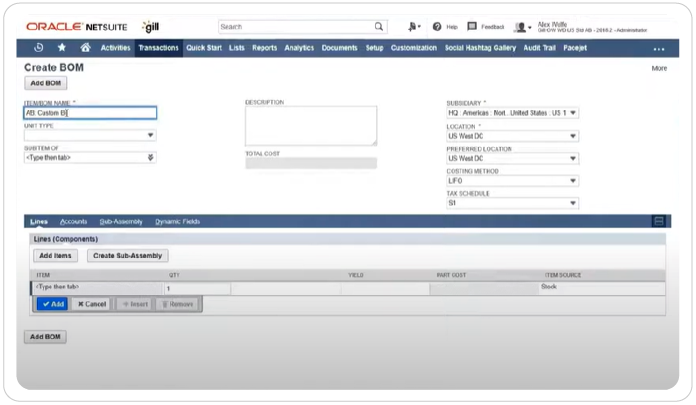Open the Reports menu
The image size is (696, 405).
265,48
